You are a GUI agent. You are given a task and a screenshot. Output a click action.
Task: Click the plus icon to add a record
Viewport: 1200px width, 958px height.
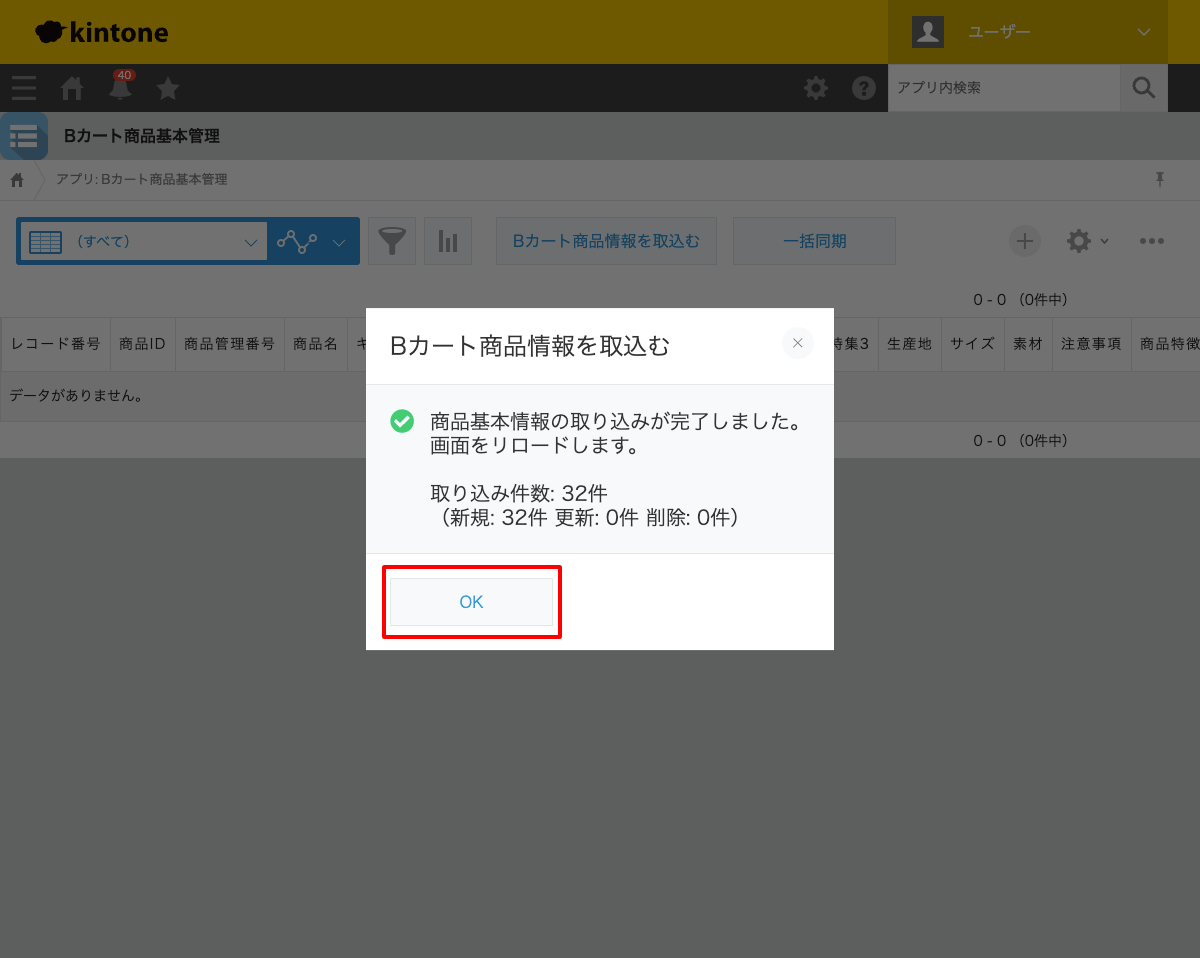pyautogui.click(x=1024, y=241)
